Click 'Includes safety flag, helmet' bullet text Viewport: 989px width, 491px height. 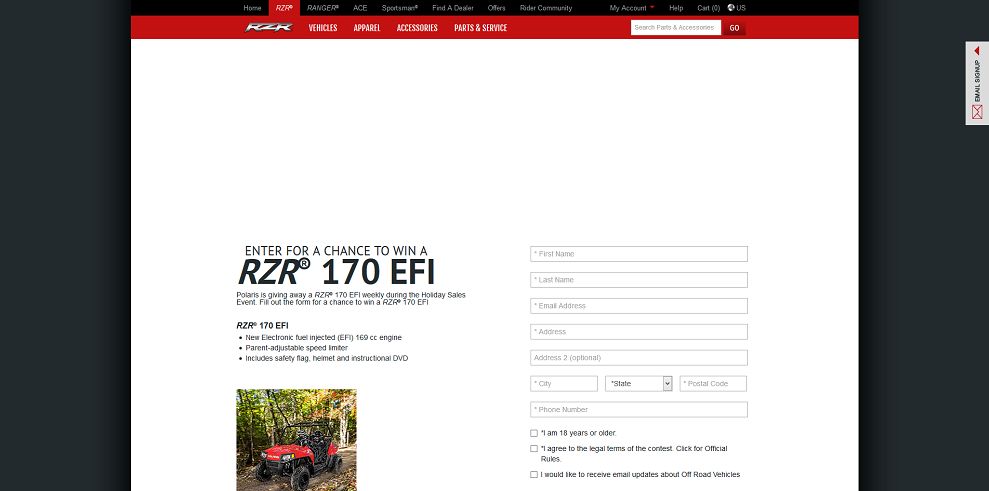tap(327, 358)
